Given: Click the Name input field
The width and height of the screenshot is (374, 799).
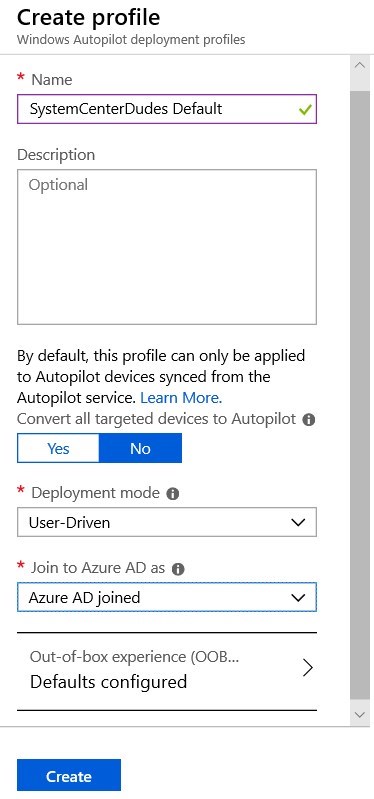Looking at the screenshot, I should coord(167,109).
